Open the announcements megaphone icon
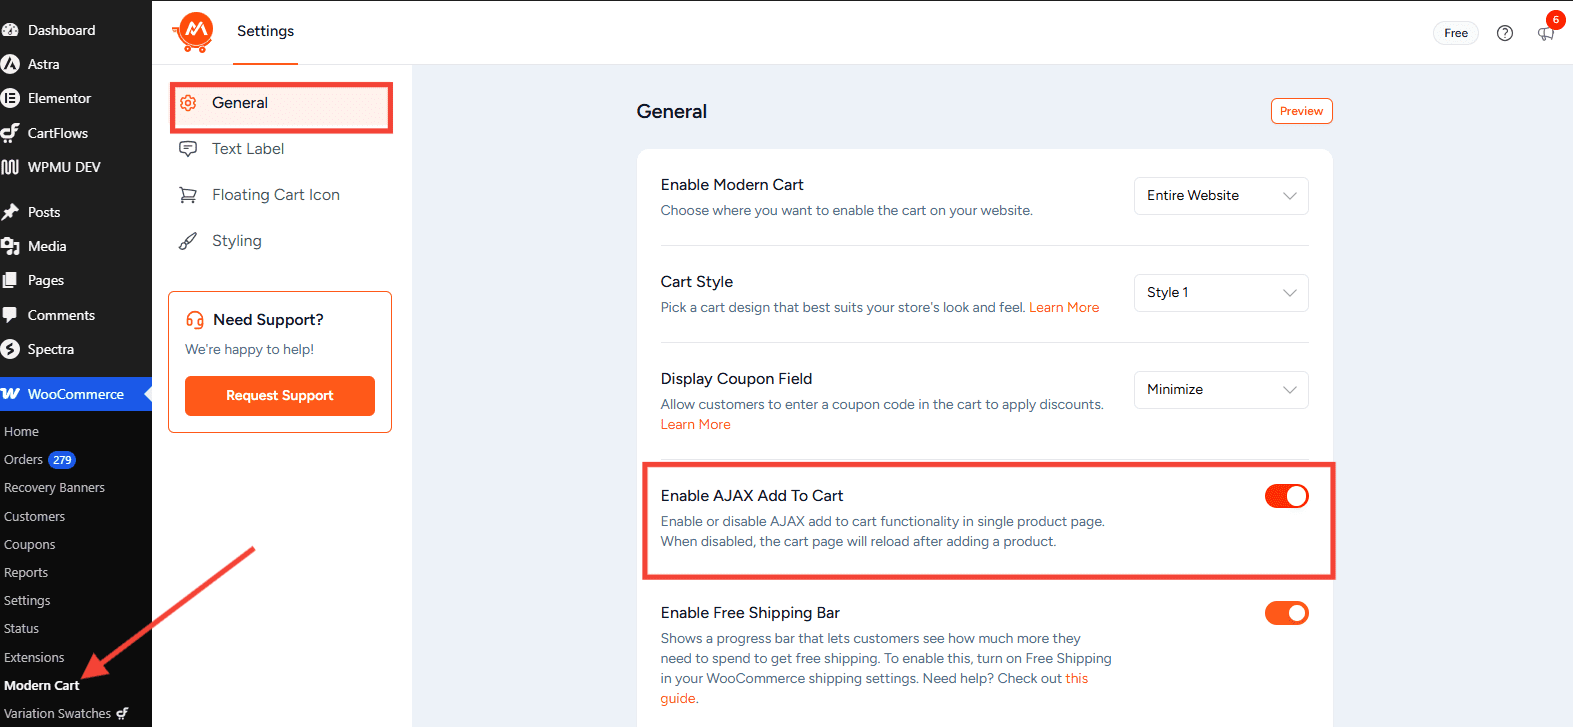This screenshot has height=727, width=1573. pyautogui.click(x=1546, y=34)
